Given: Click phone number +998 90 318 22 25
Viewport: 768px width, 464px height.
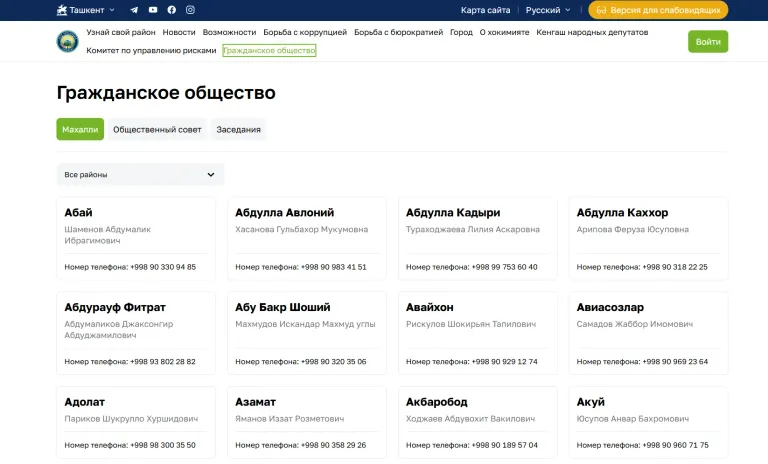Looking at the screenshot, I should point(675,267).
